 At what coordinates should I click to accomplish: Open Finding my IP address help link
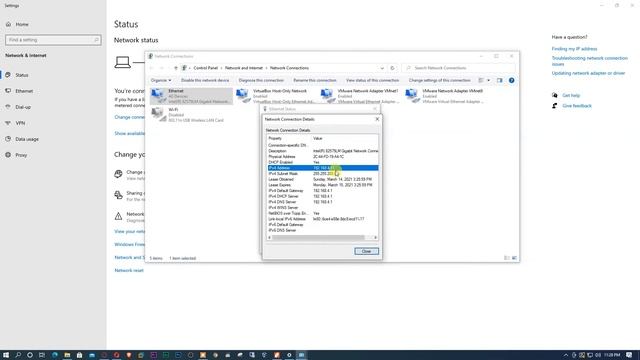pos(574,49)
